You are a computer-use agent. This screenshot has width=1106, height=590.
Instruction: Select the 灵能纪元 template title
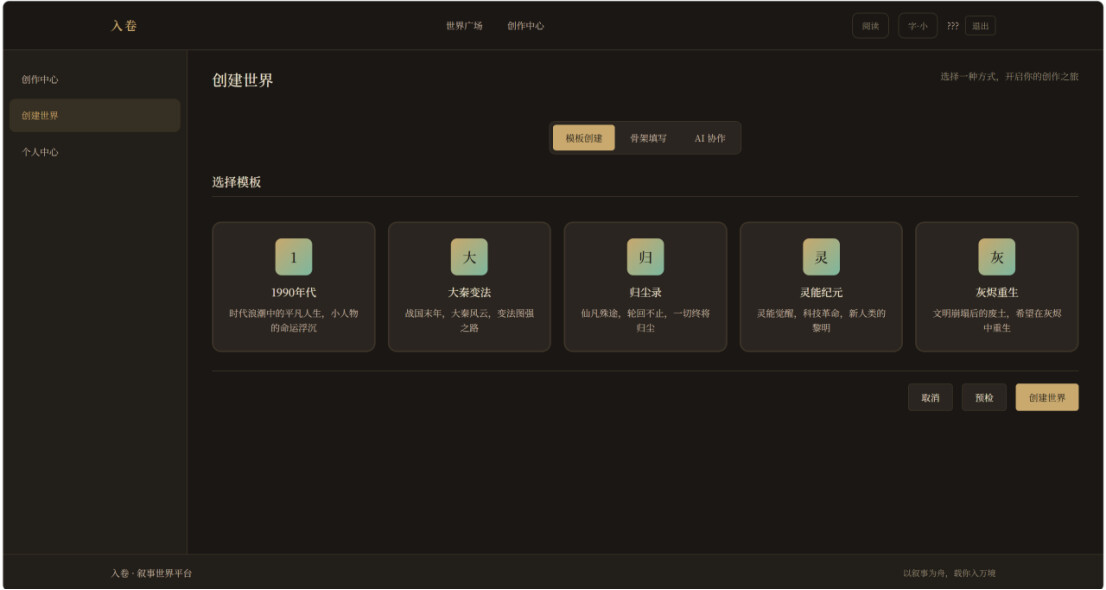[x=821, y=292]
